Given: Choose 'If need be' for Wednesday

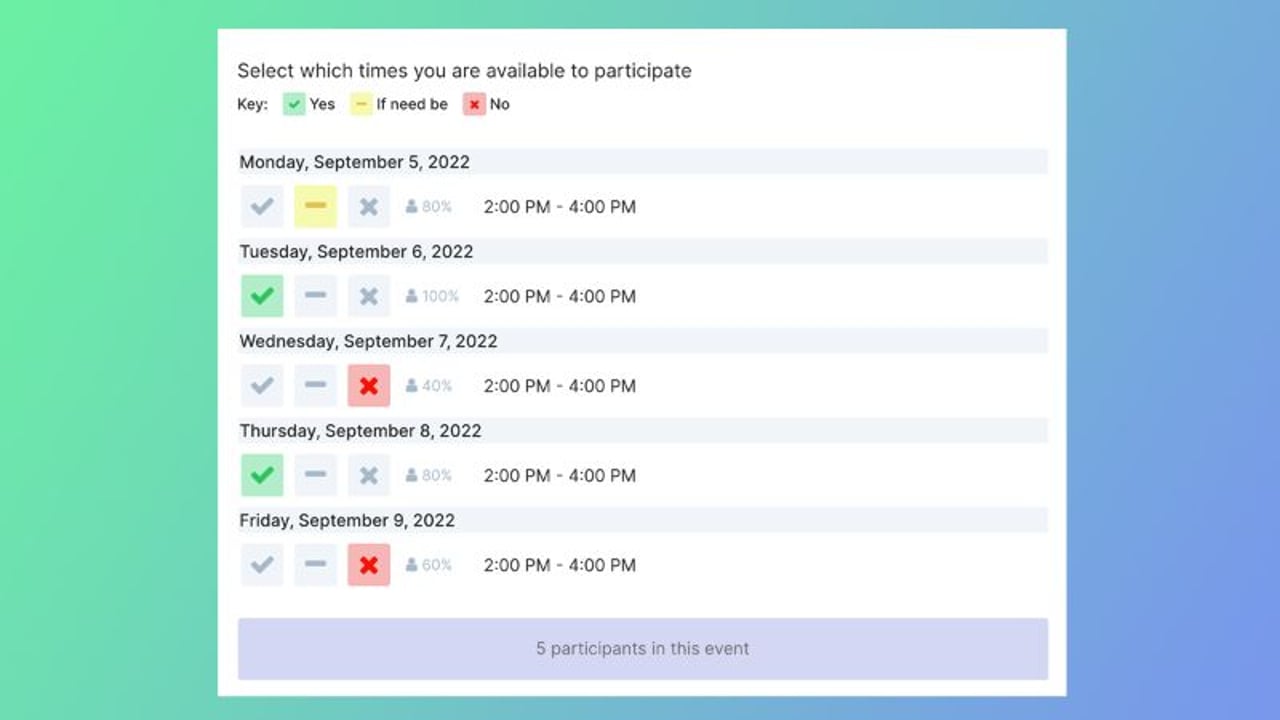Looking at the screenshot, I should point(315,386).
